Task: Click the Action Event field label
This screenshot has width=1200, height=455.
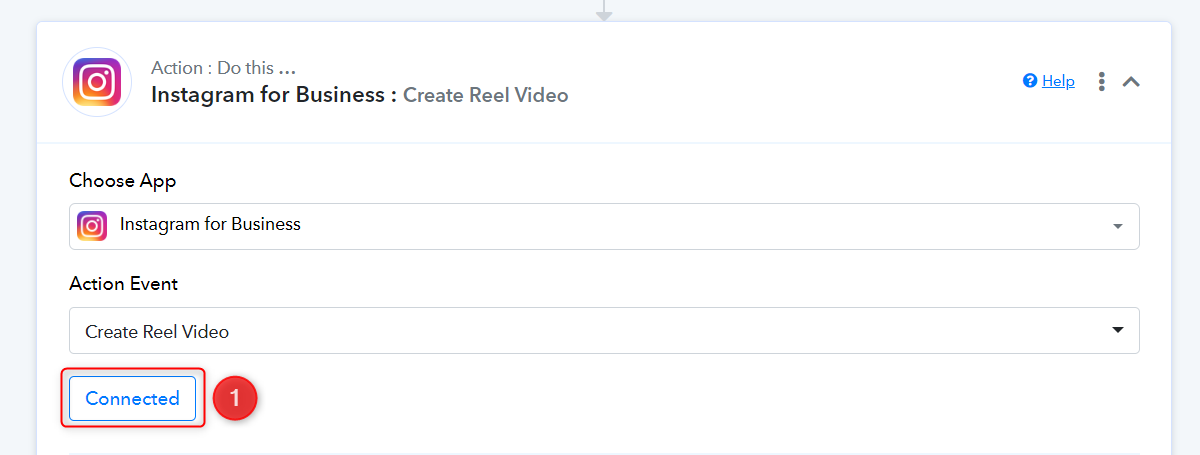Action: (x=124, y=284)
